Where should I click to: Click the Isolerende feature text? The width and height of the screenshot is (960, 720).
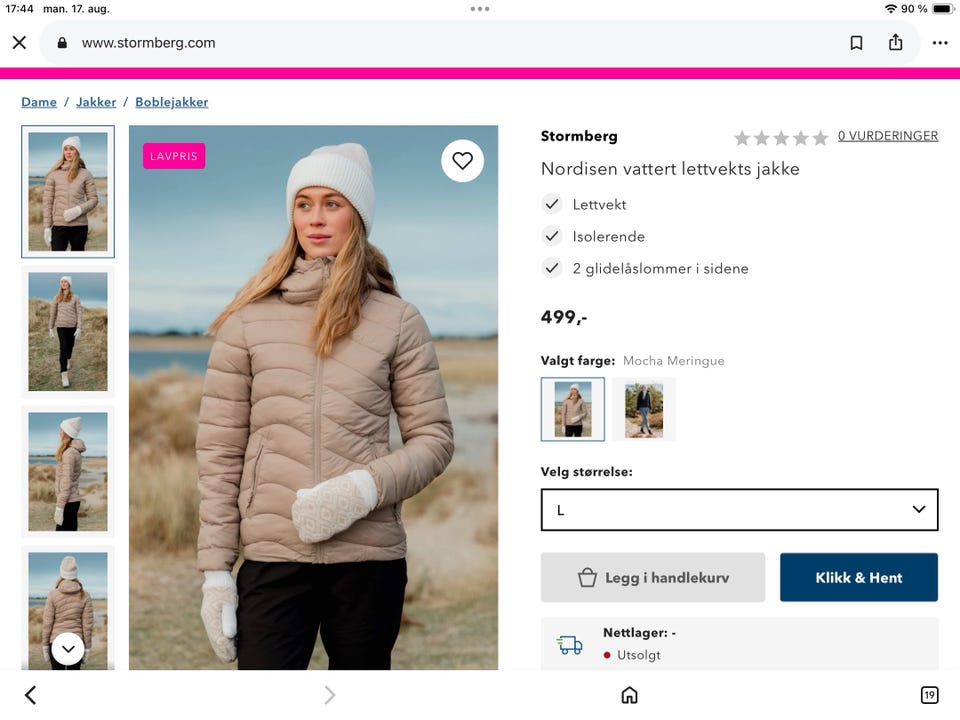pos(609,236)
